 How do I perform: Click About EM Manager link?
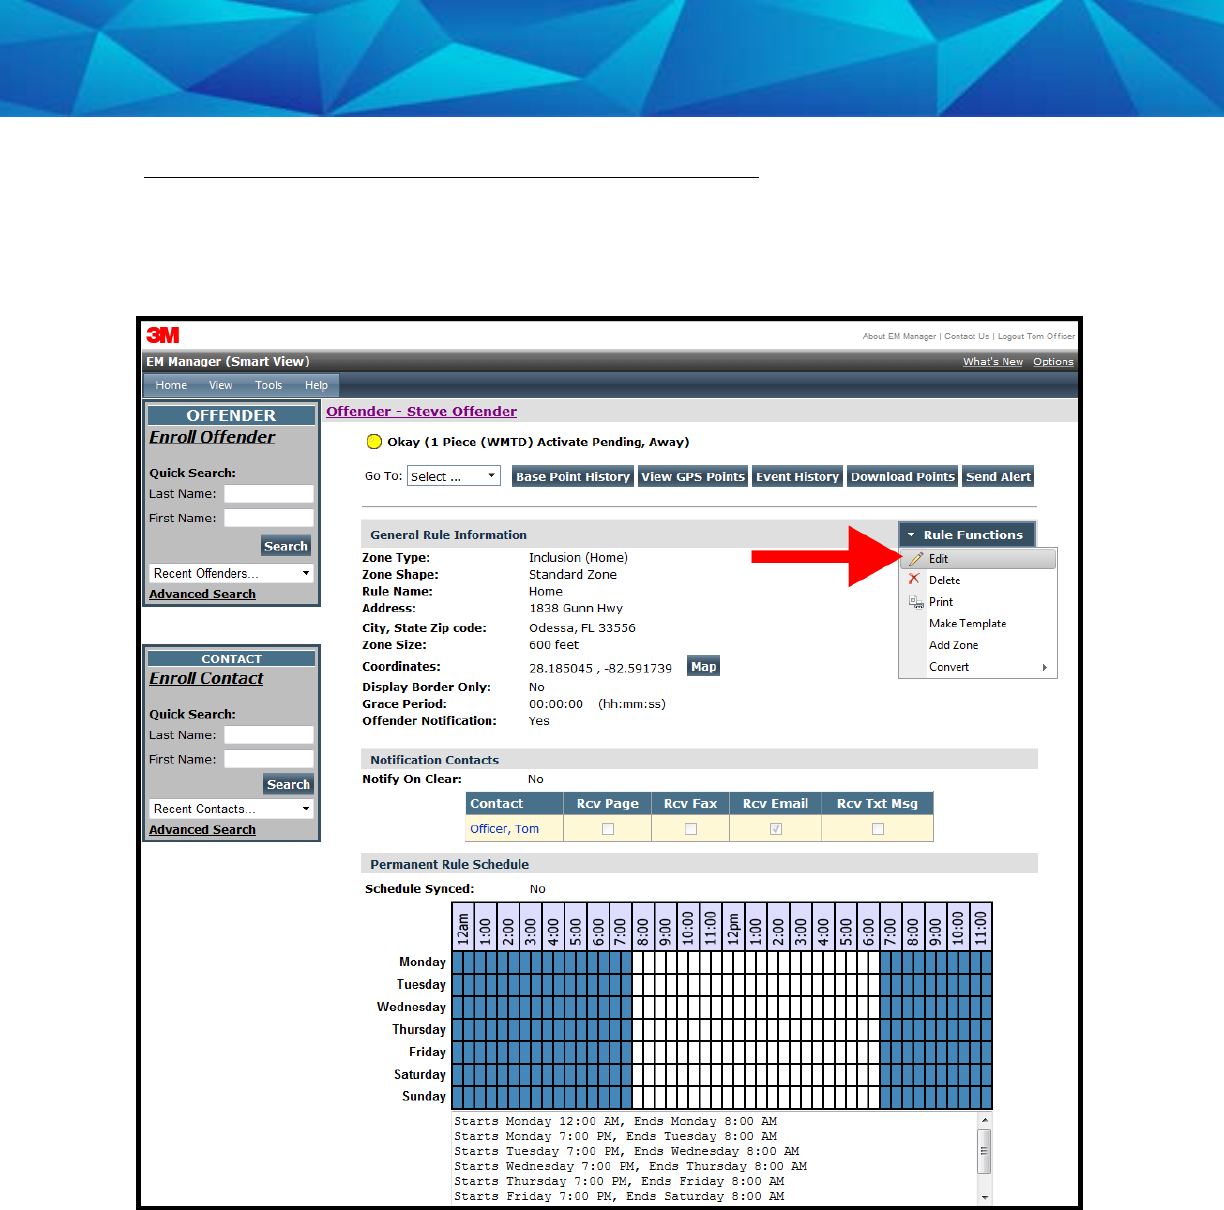pyautogui.click(x=899, y=336)
